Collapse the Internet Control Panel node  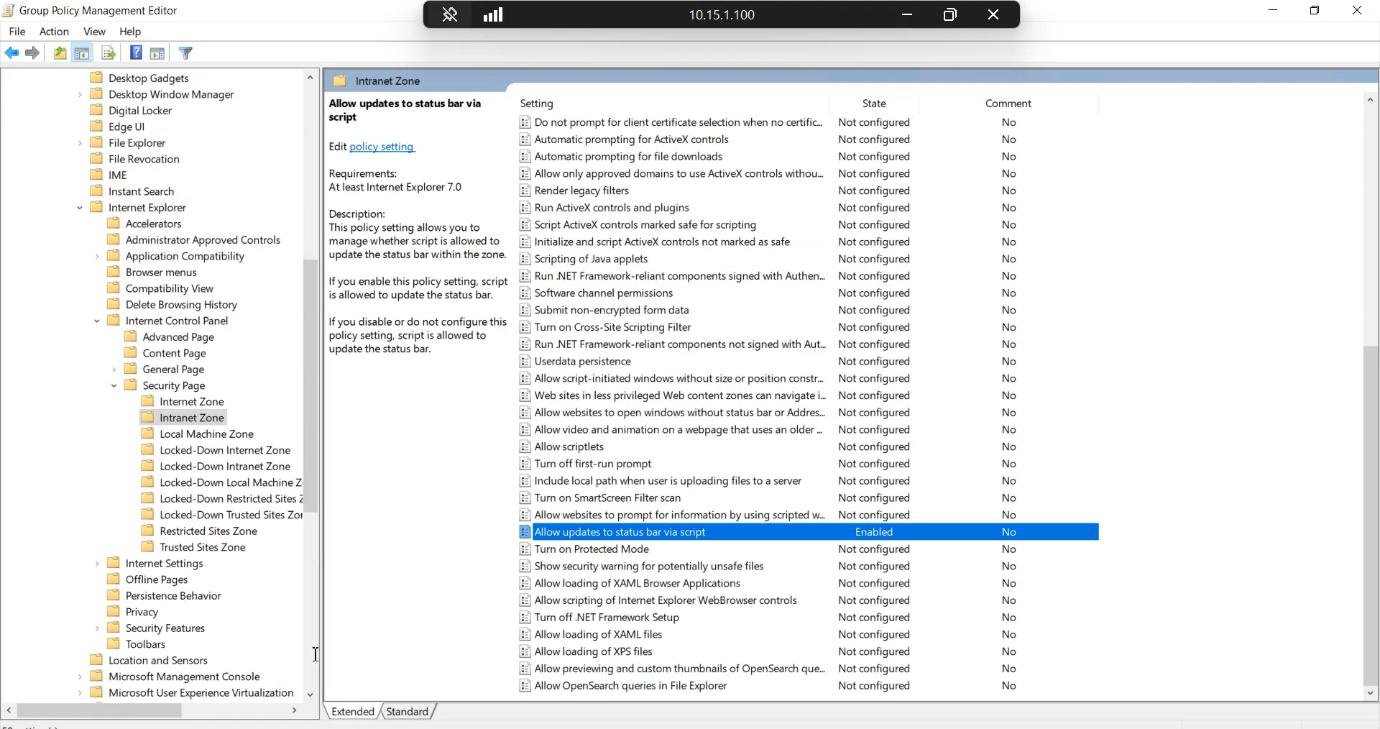click(97, 321)
